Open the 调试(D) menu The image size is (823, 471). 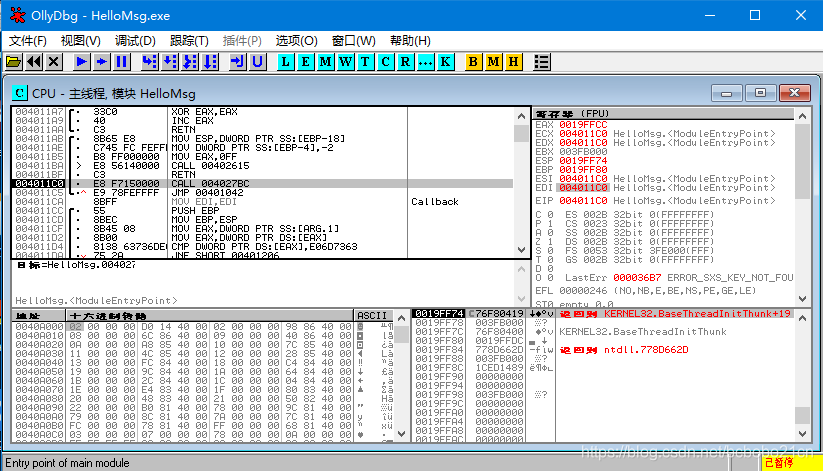(135, 40)
